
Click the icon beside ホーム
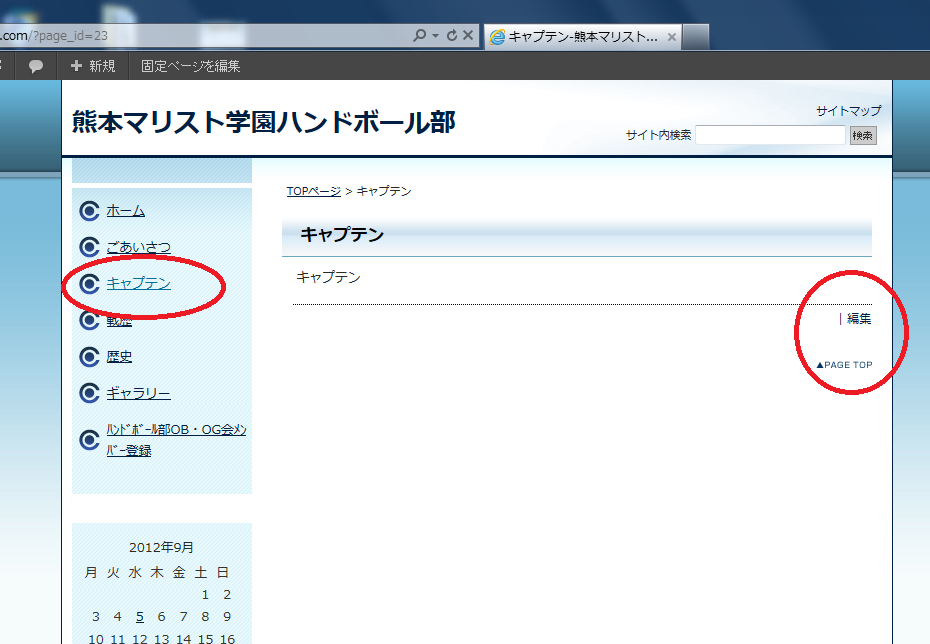[90, 211]
